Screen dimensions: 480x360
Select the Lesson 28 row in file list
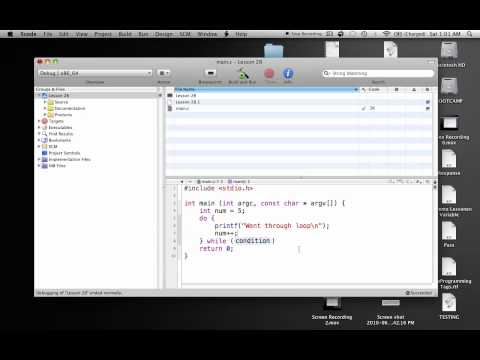[299, 96]
